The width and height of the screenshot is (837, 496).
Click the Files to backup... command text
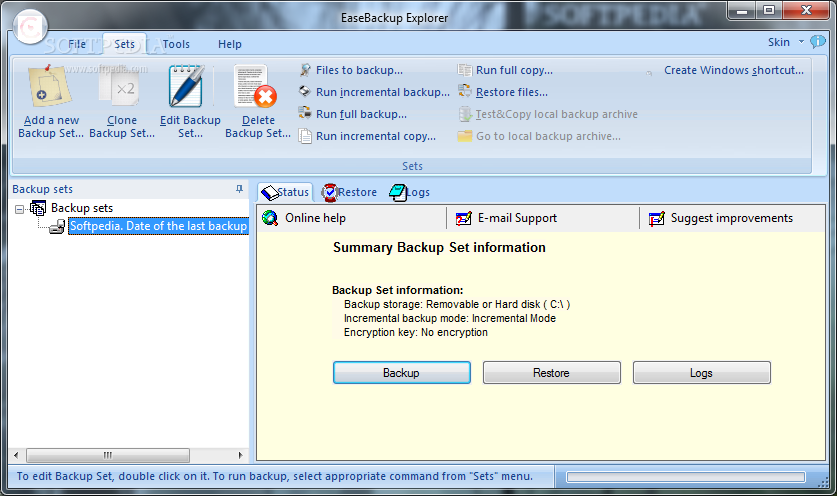point(359,70)
